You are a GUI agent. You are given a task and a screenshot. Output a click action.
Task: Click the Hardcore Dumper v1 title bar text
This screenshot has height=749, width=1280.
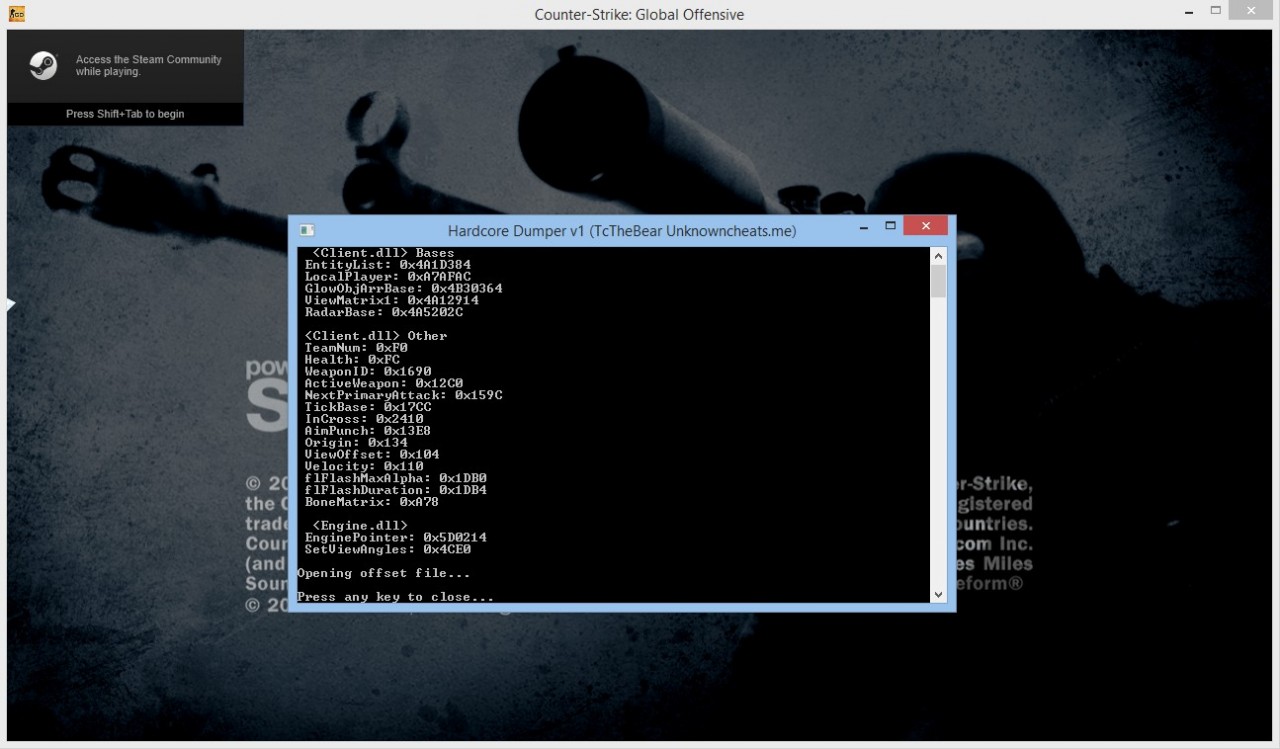coord(621,231)
